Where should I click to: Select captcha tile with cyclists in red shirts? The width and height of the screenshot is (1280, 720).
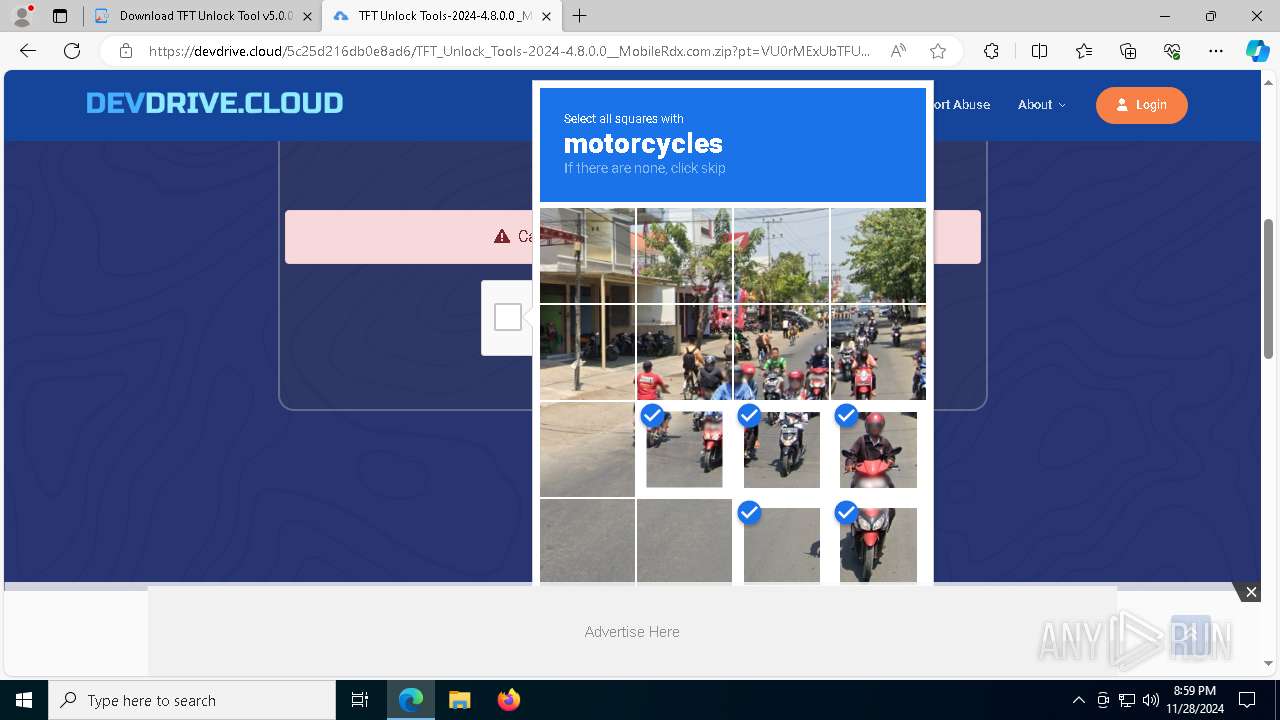click(x=684, y=352)
